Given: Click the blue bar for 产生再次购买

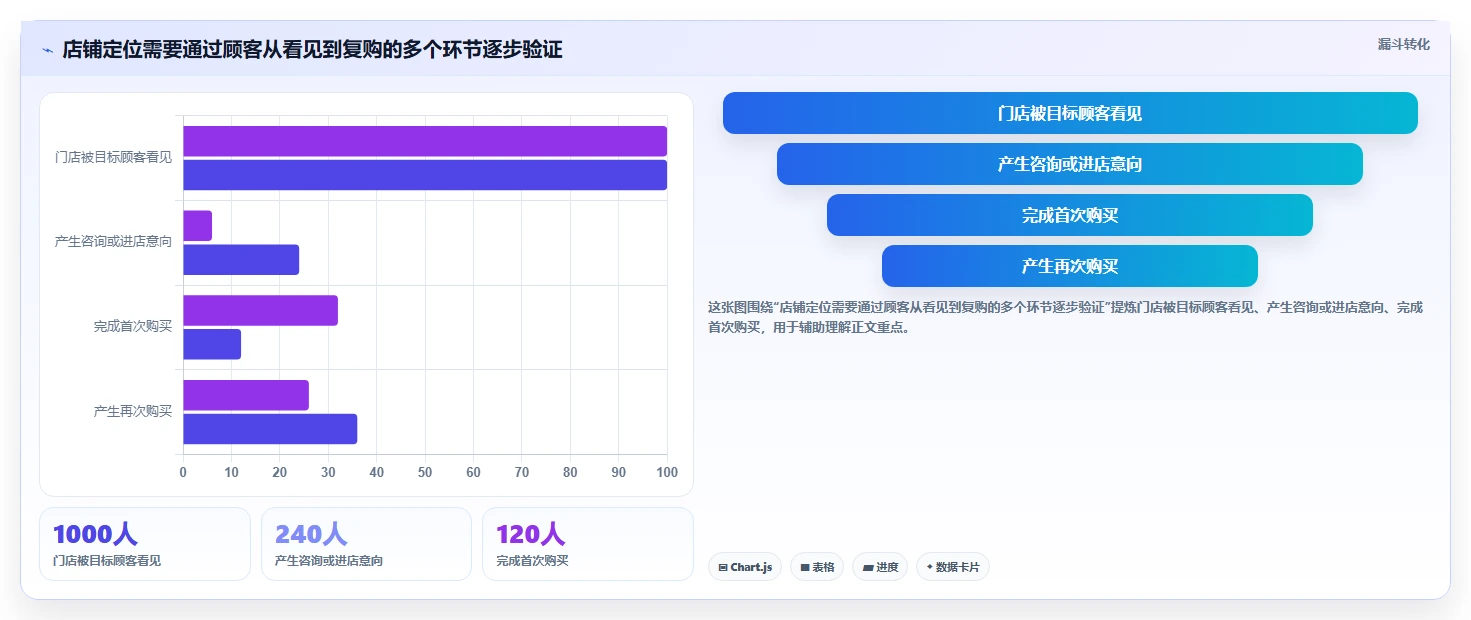Looking at the screenshot, I should coord(270,429).
